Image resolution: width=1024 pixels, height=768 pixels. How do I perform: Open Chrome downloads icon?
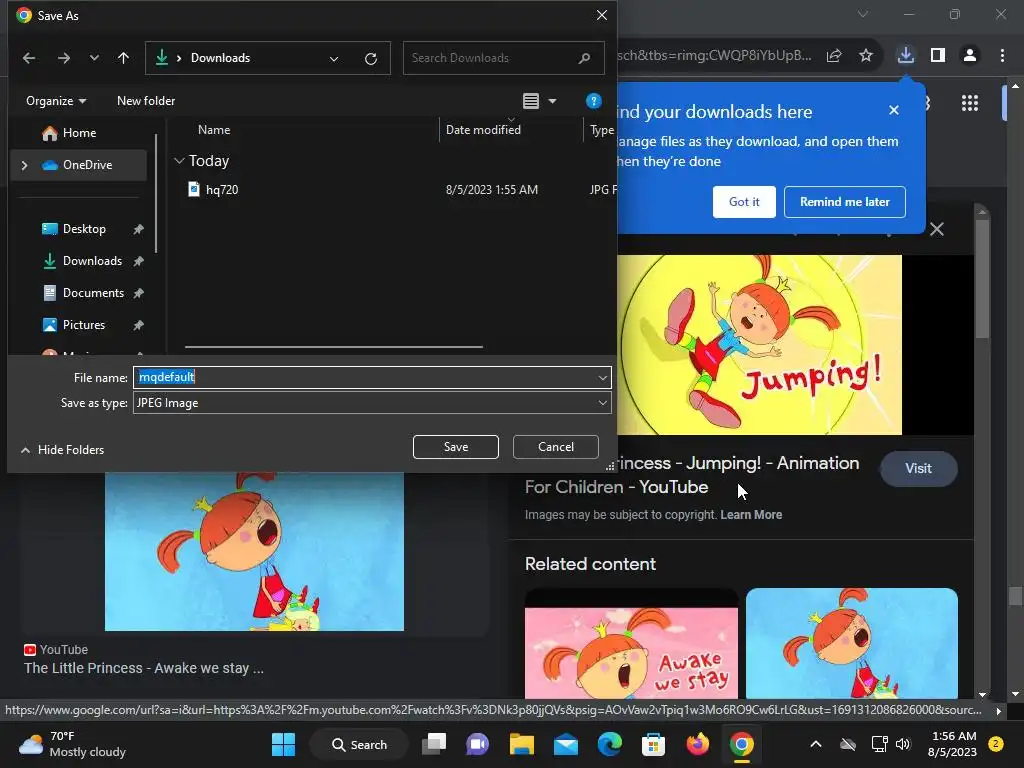pos(906,56)
